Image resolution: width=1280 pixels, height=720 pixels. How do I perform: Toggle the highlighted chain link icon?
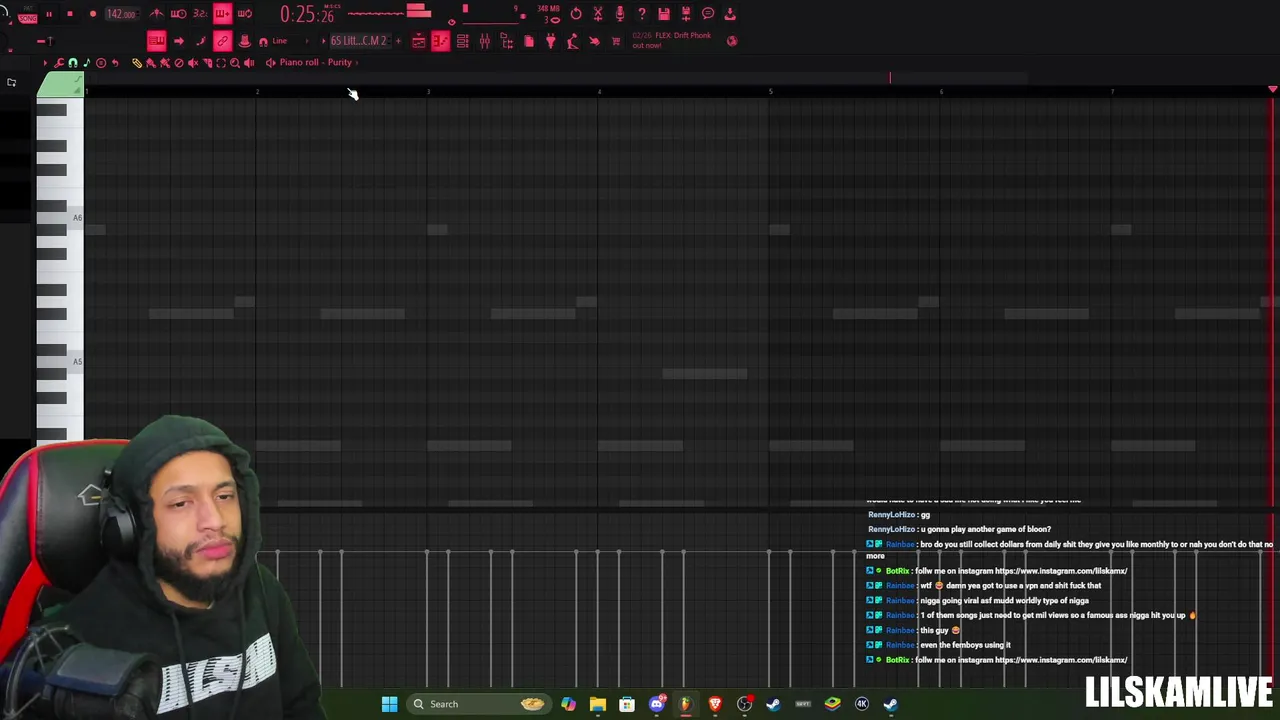(222, 41)
